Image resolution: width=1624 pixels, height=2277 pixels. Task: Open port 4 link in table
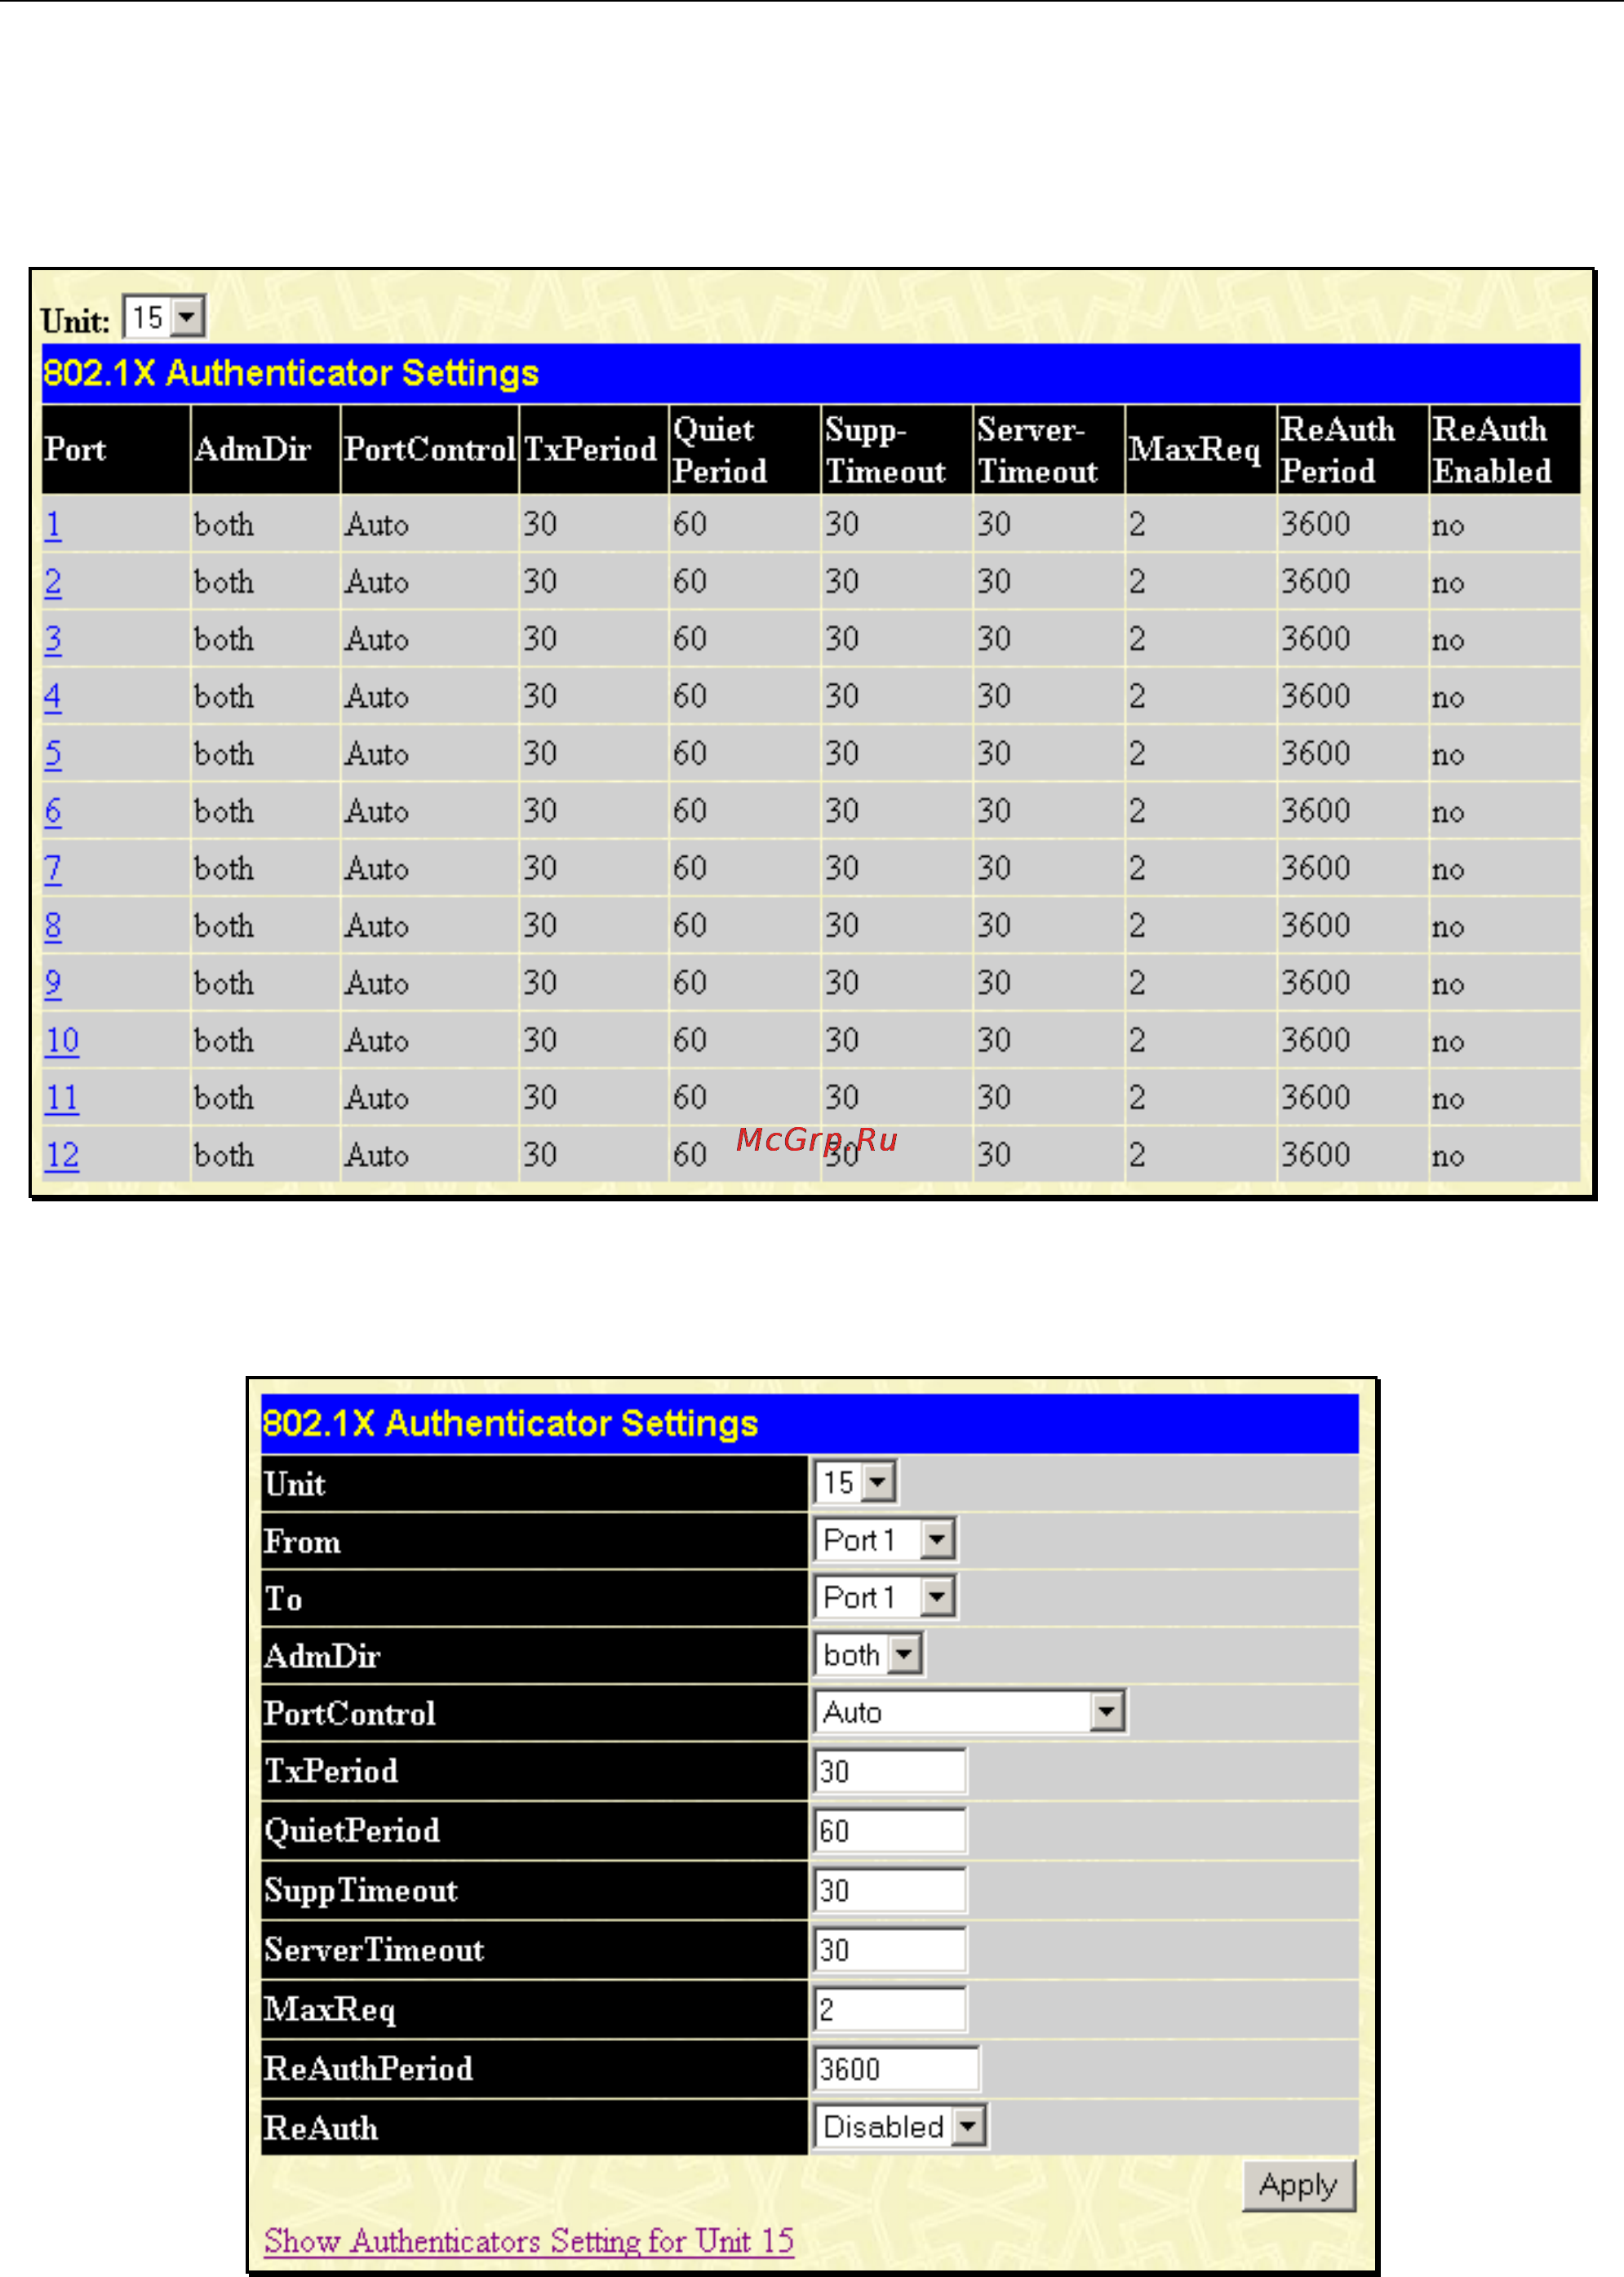point(53,697)
